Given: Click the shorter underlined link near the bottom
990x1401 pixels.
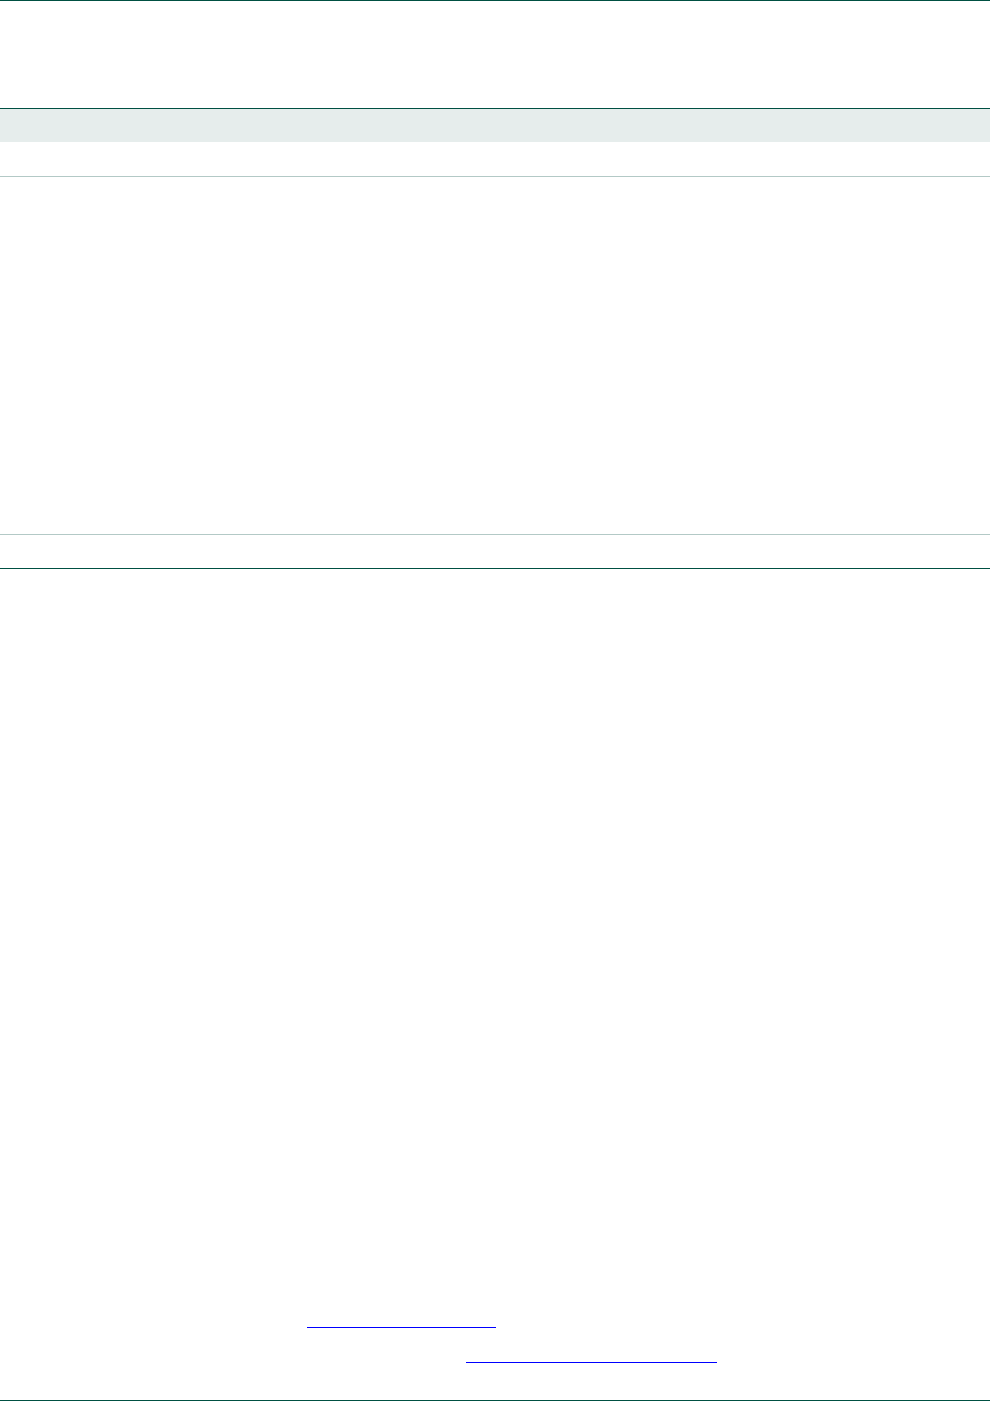Looking at the screenshot, I should tap(401, 1321).
